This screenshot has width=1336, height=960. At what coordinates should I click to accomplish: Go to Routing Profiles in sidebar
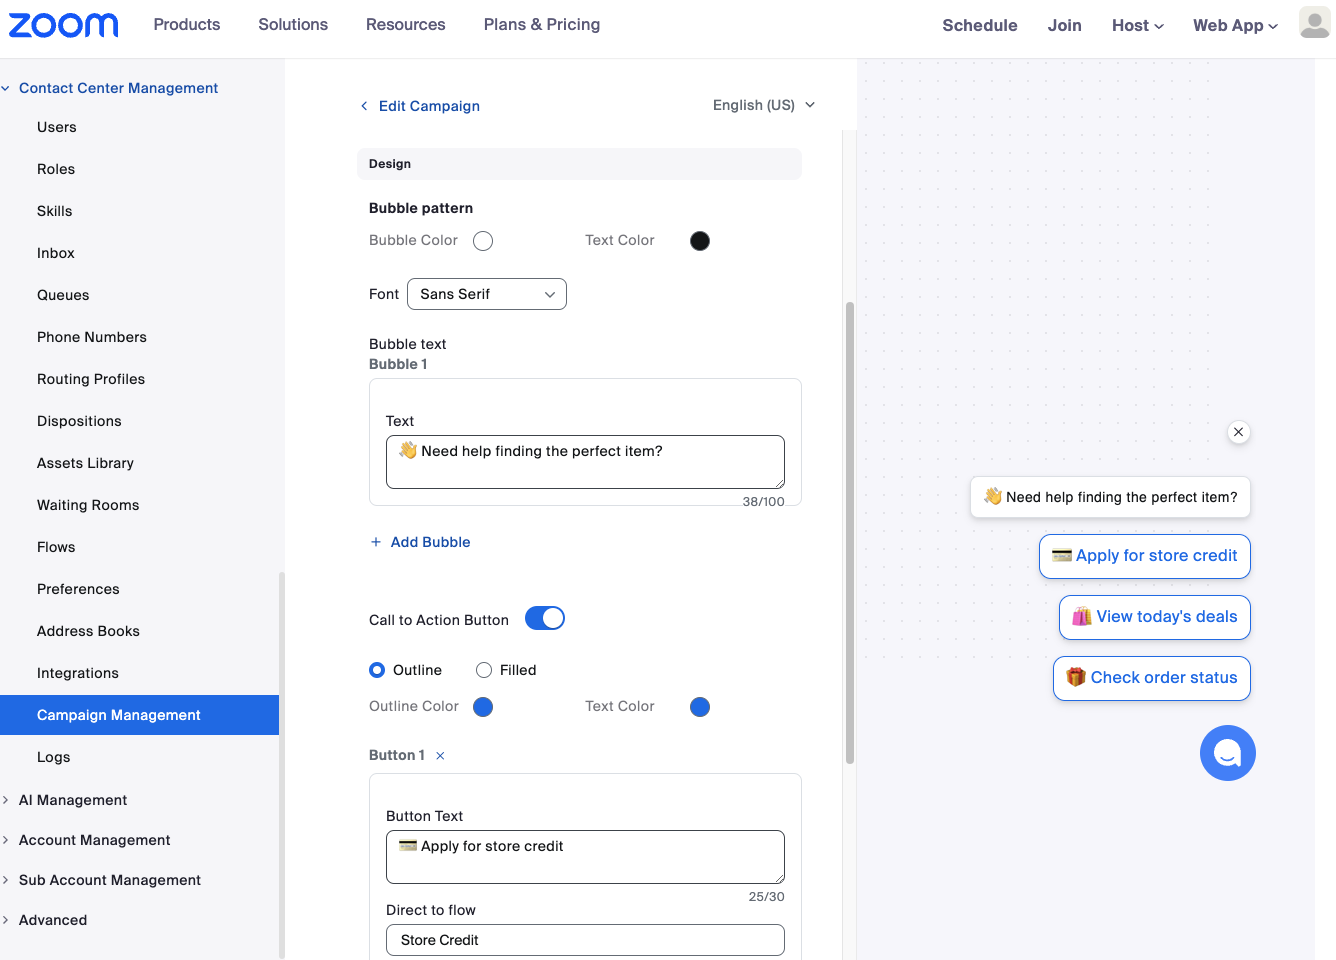tap(91, 379)
